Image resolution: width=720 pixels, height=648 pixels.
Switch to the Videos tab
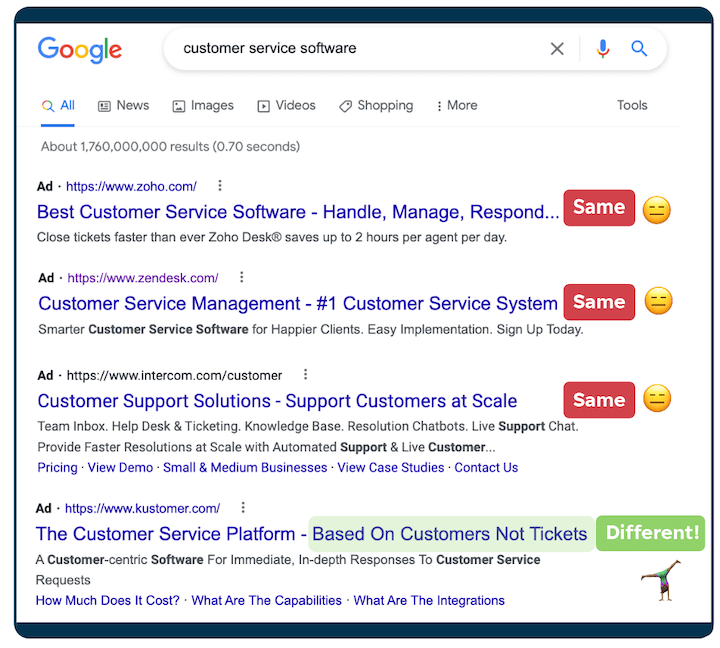point(287,106)
